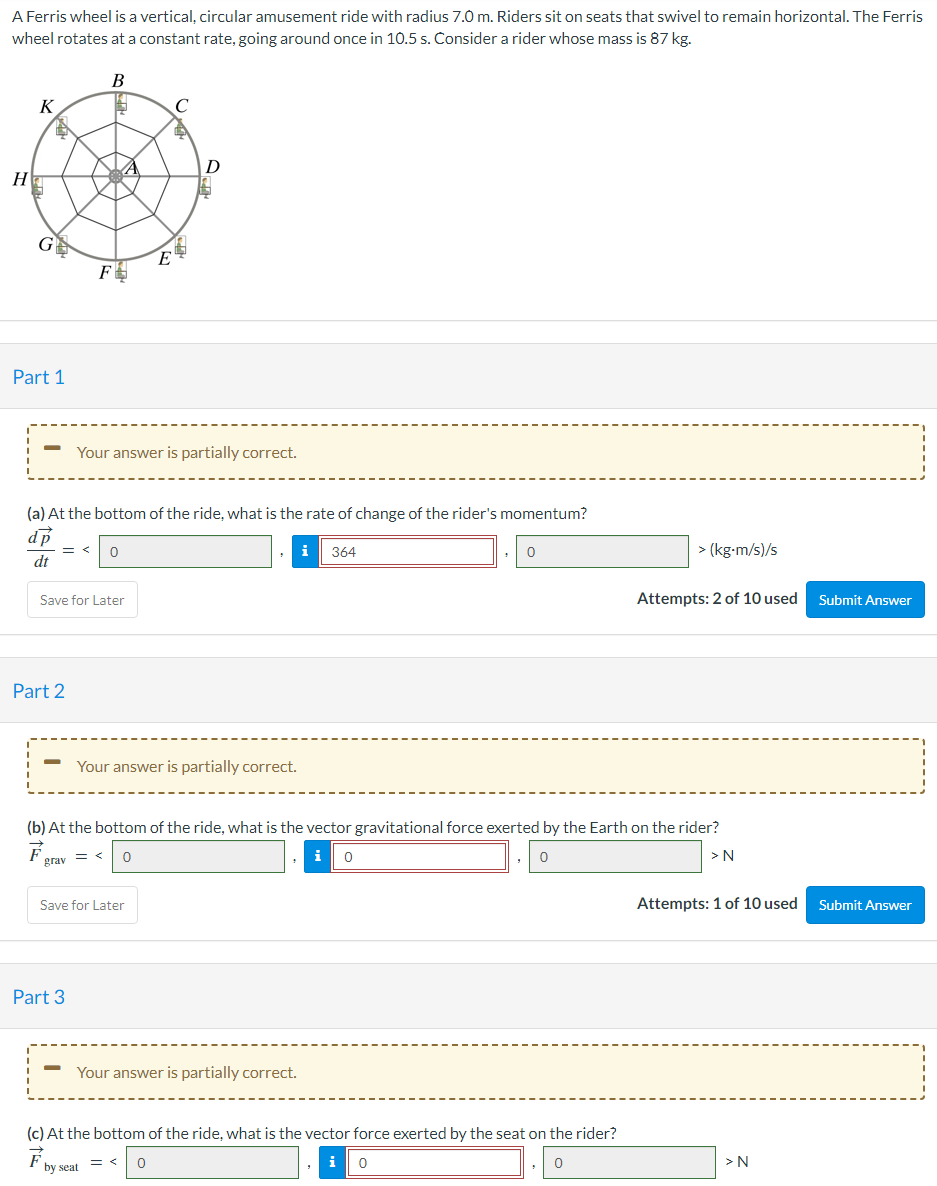Open the info tooltip beside the 364 field in Part 1
Image resolution: width=937 pixels, height=1186 pixels.
305,550
